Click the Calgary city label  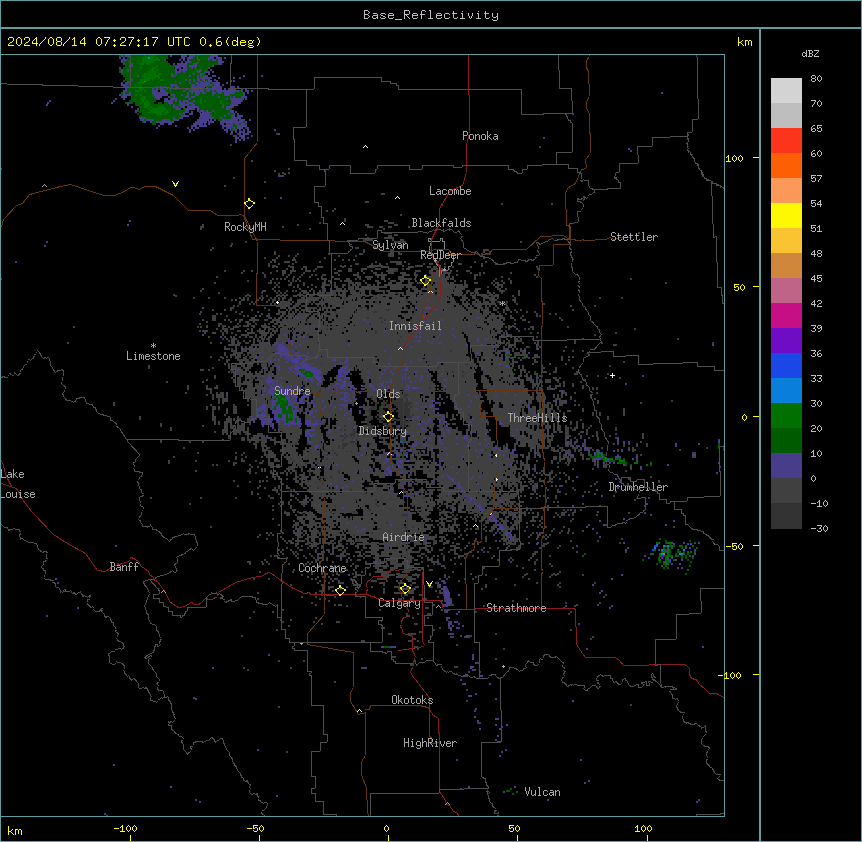point(399,603)
